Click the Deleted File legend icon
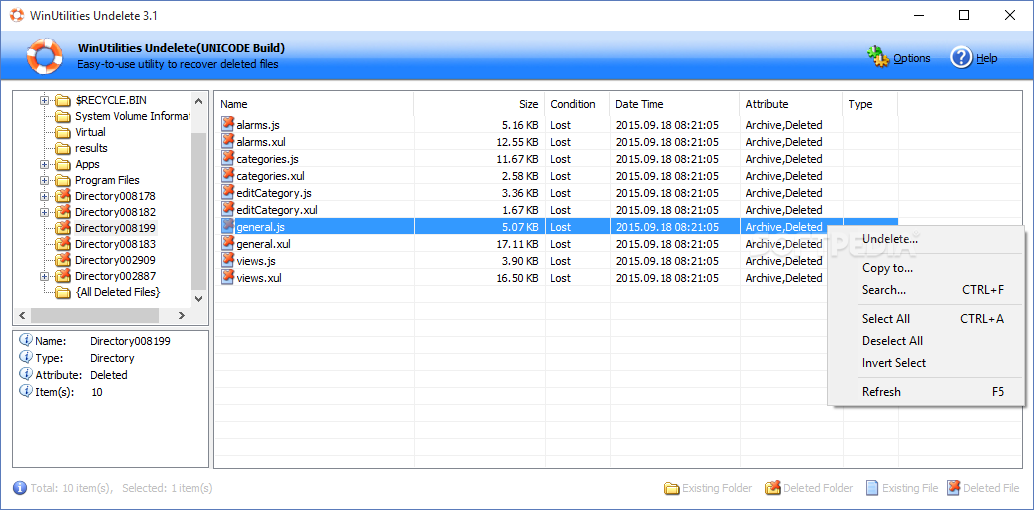 point(954,488)
